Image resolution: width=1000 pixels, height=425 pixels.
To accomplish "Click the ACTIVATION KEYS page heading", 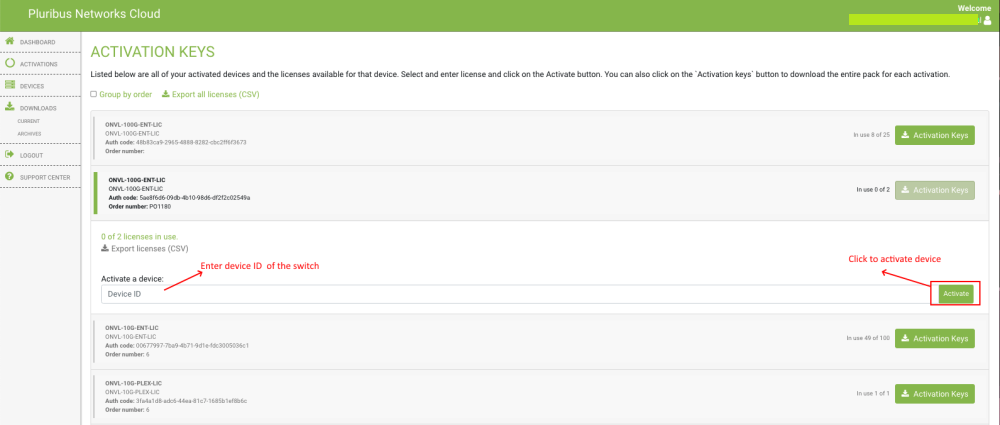I will point(153,52).
